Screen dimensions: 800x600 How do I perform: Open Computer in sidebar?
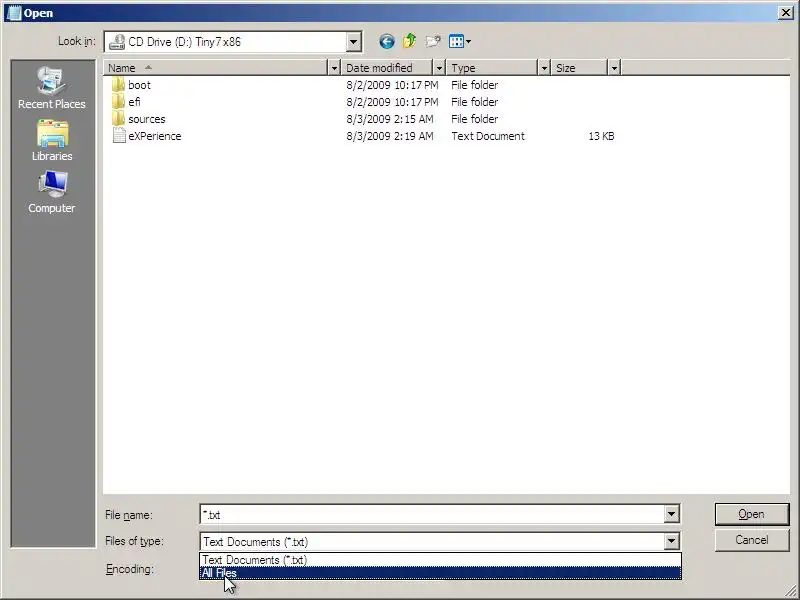[52, 192]
